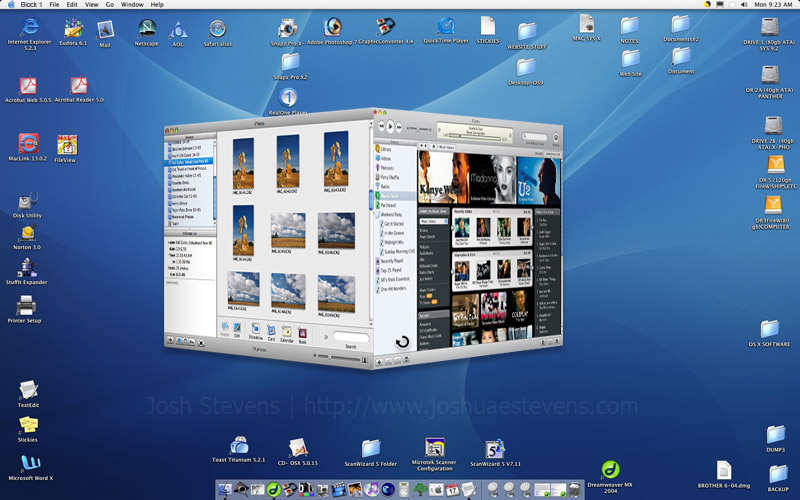Open the File menu
This screenshot has height=500, width=800.
(x=54, y=4)
